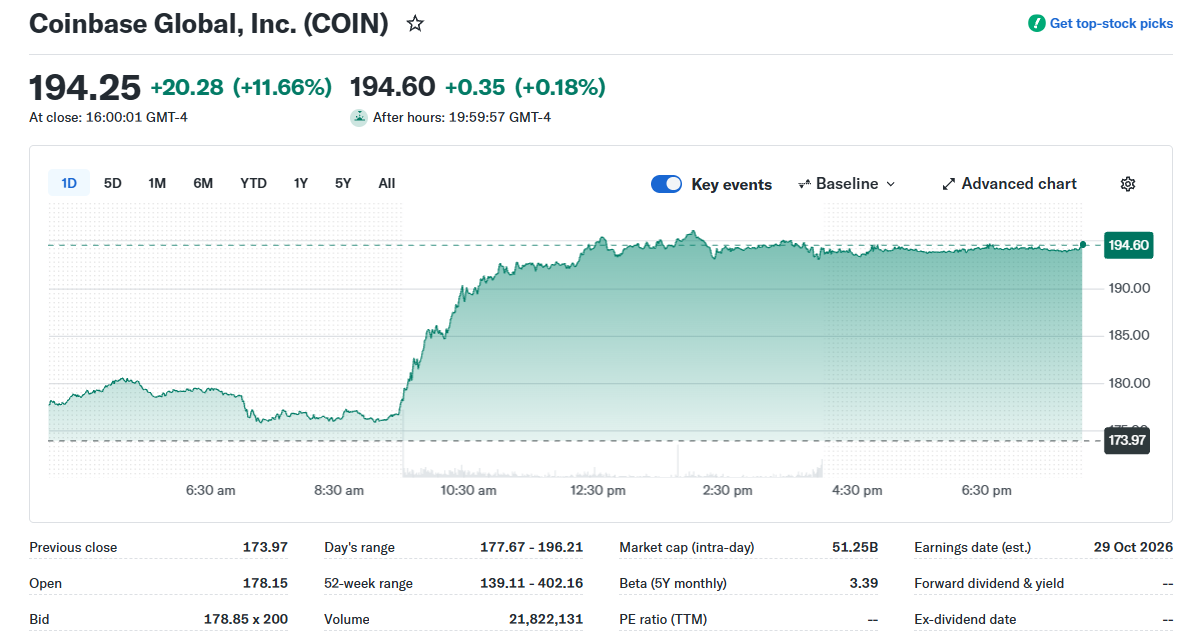Click the Forward dividend & yield label
The image size is (1193, 635).
(989, 583)
